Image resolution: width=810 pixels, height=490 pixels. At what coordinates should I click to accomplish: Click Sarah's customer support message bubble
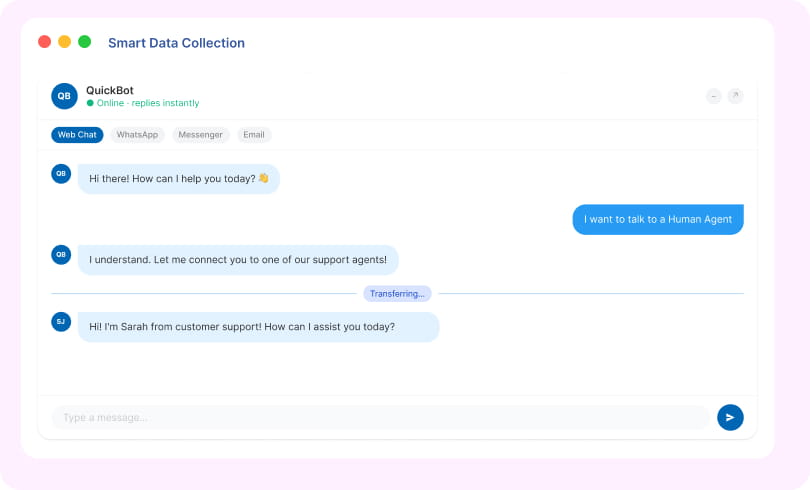[258, 327]
